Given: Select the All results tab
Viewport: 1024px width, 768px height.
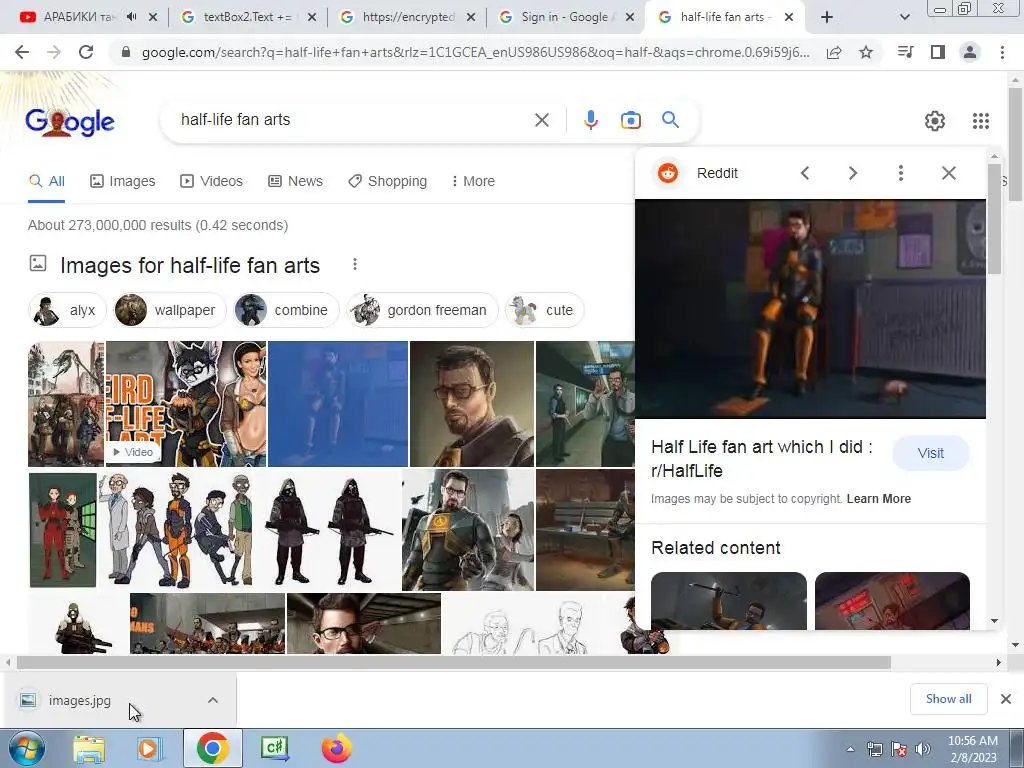Looking at the screenshot, I should [46, 181].
